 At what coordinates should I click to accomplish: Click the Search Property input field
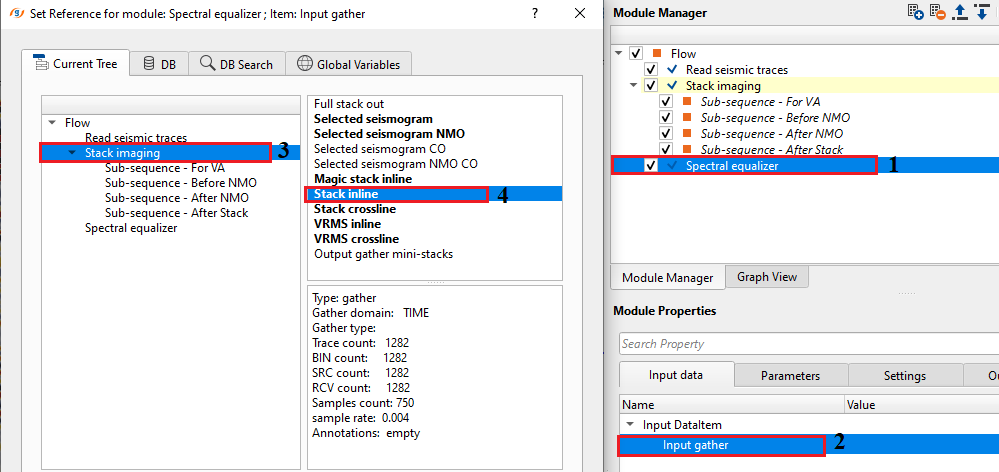pos(806,344)
